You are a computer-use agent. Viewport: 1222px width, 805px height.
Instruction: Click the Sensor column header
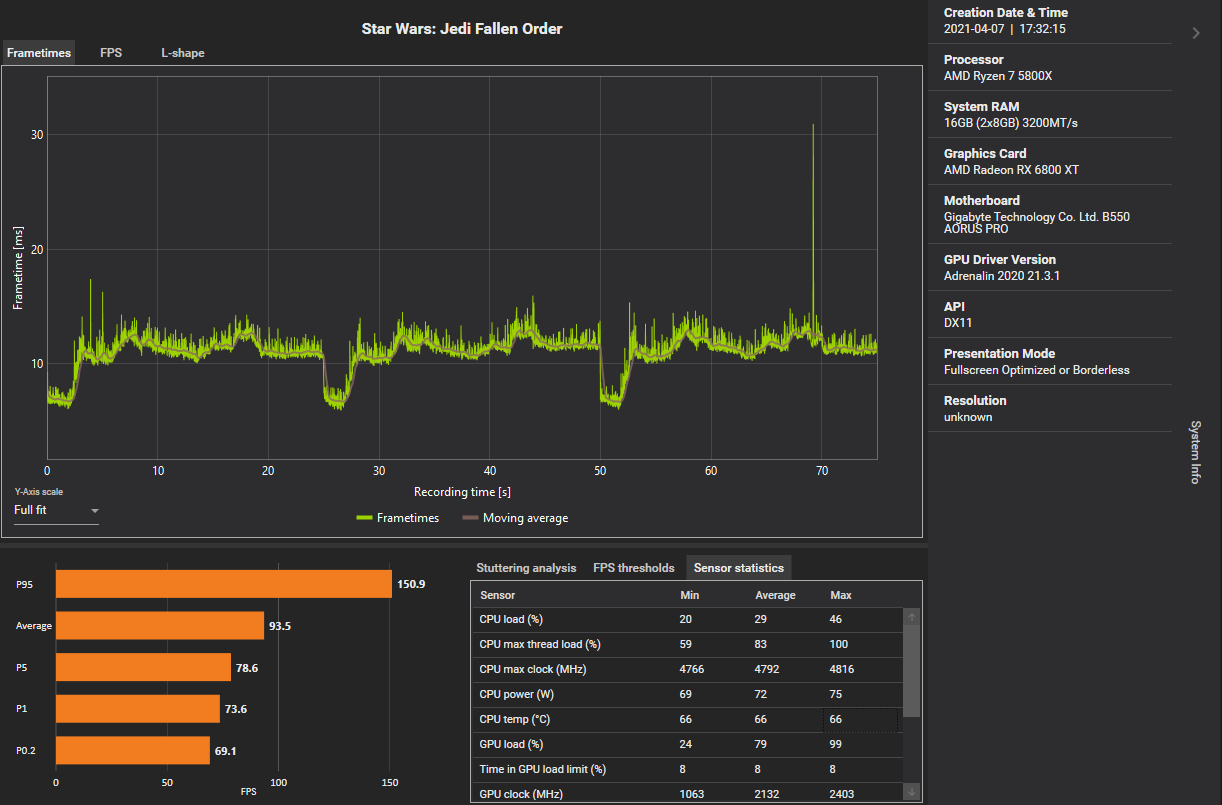[x=498, y=595]
